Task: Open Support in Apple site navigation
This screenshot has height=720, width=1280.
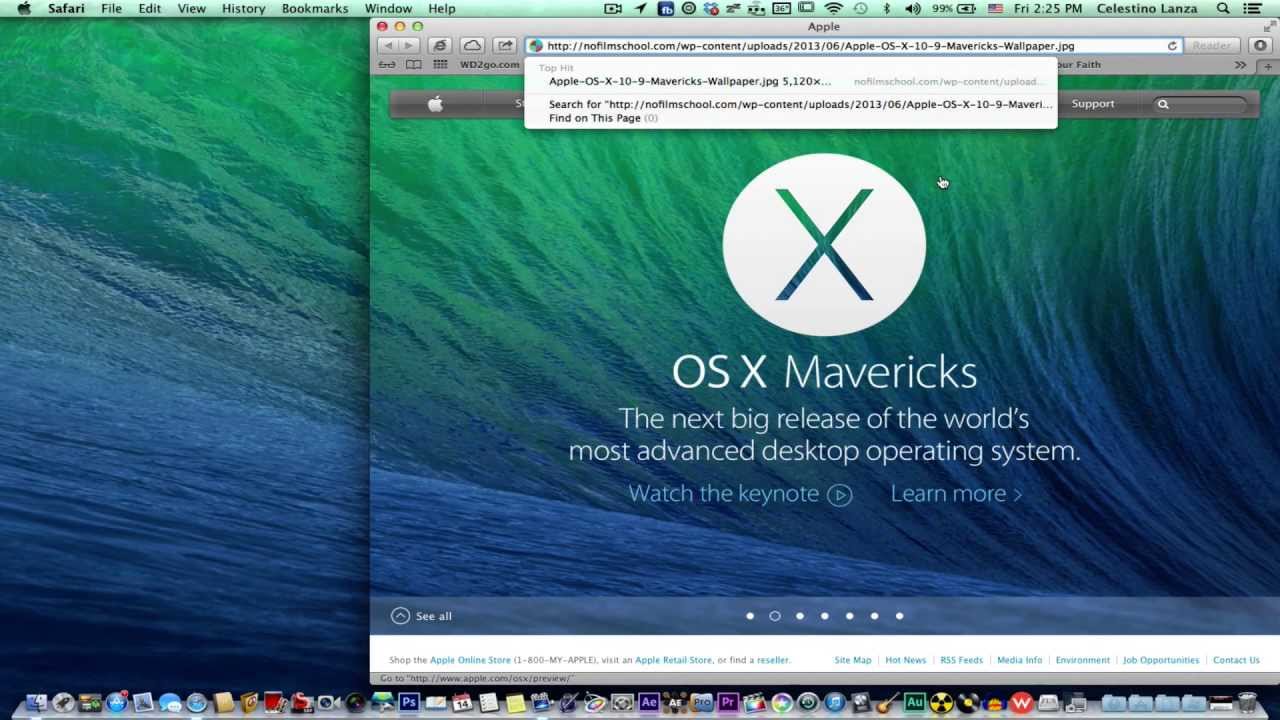Action: pyautogui.click(x=1093, y=104)
